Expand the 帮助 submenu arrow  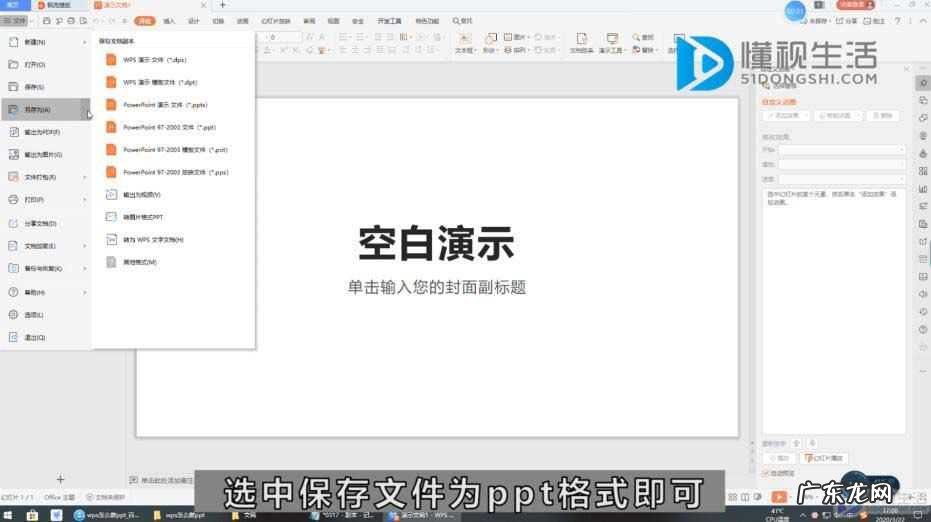[x=84, y=292]
